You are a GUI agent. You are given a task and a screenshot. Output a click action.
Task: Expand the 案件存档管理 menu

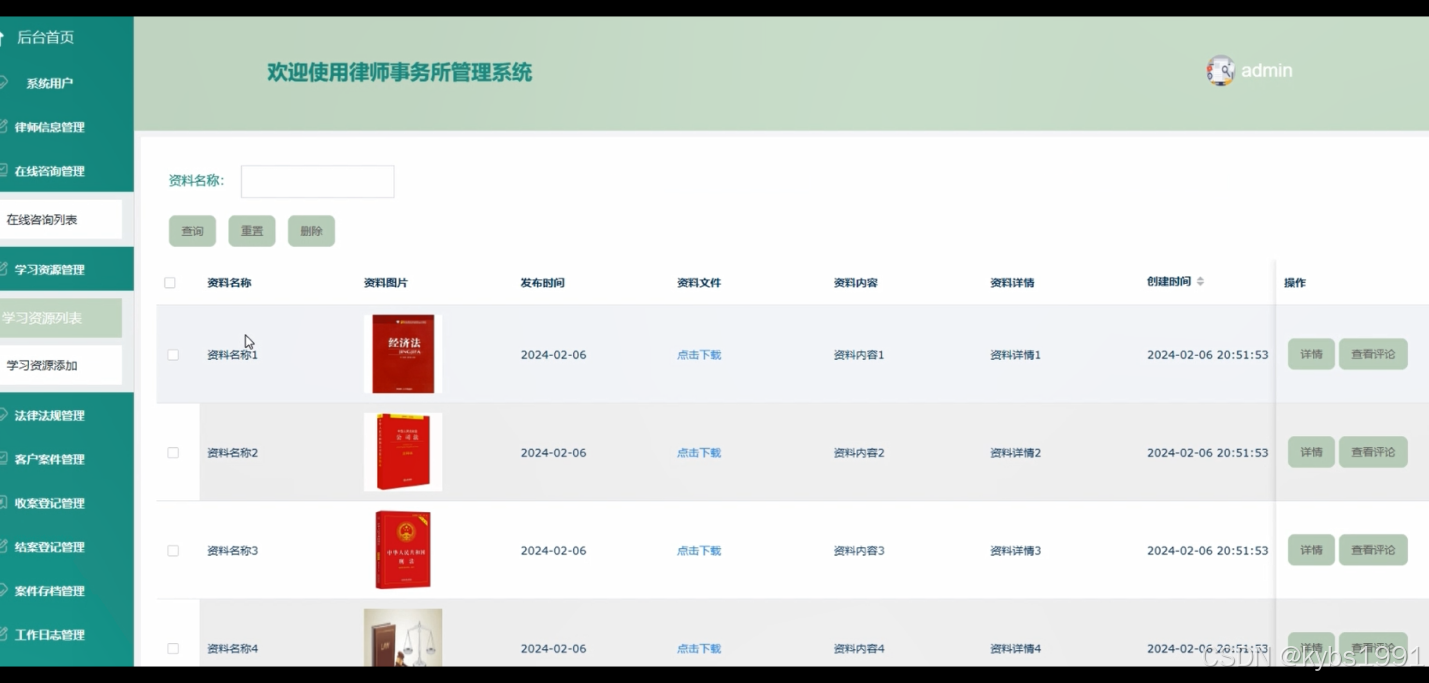pos(66,591)
